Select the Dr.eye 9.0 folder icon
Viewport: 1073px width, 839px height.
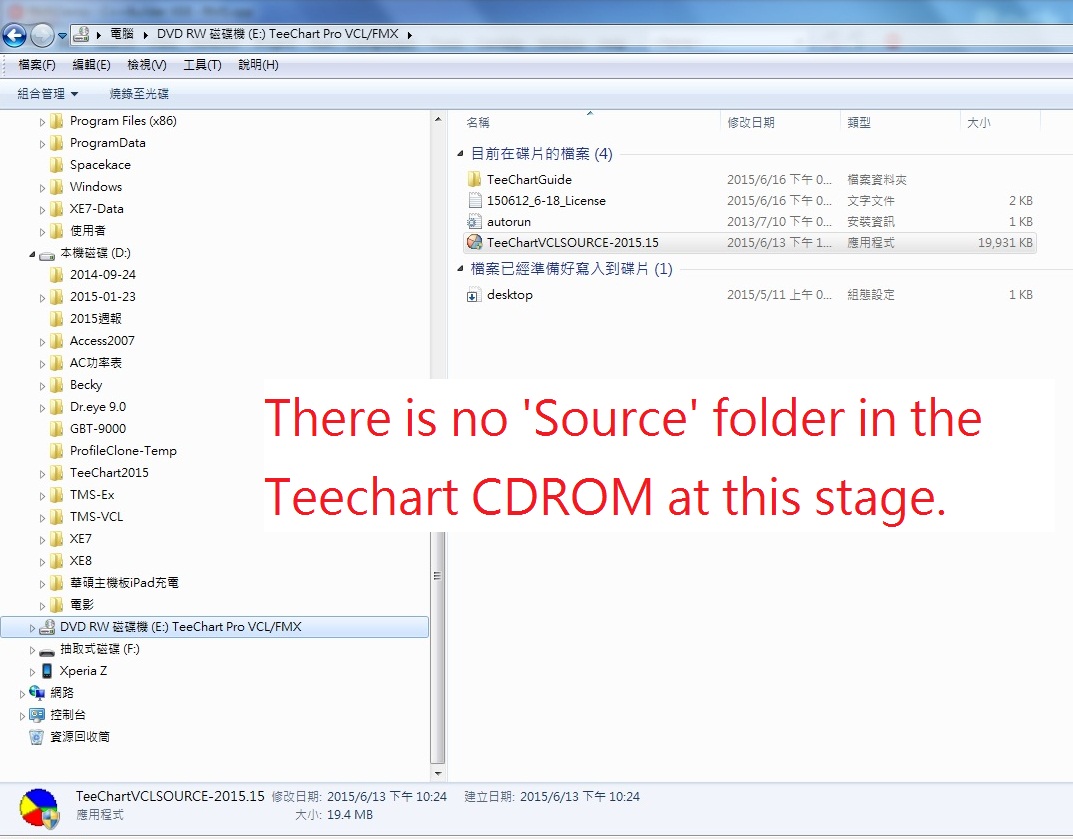coord(57,406)
